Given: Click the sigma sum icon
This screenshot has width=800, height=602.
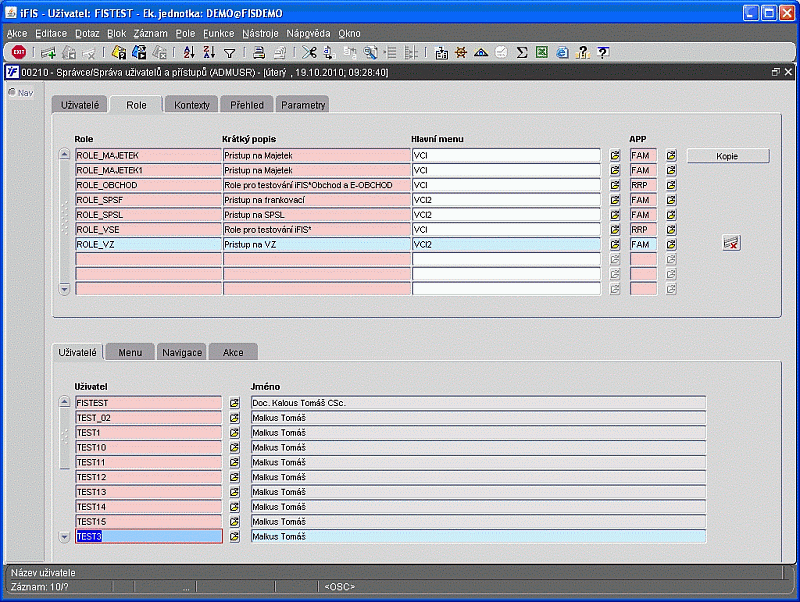Looking at the screenshot, I should [521, 52].
